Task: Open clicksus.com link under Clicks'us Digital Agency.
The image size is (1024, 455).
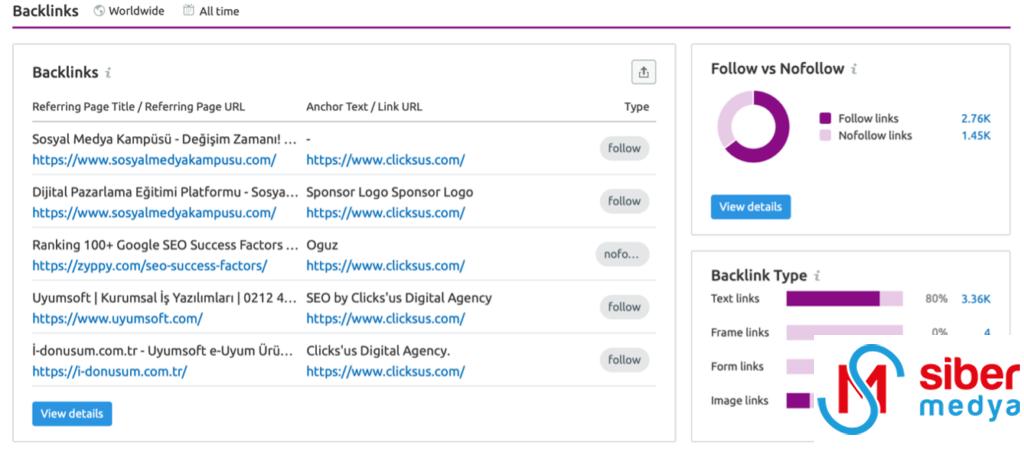Action: point(385,371)
